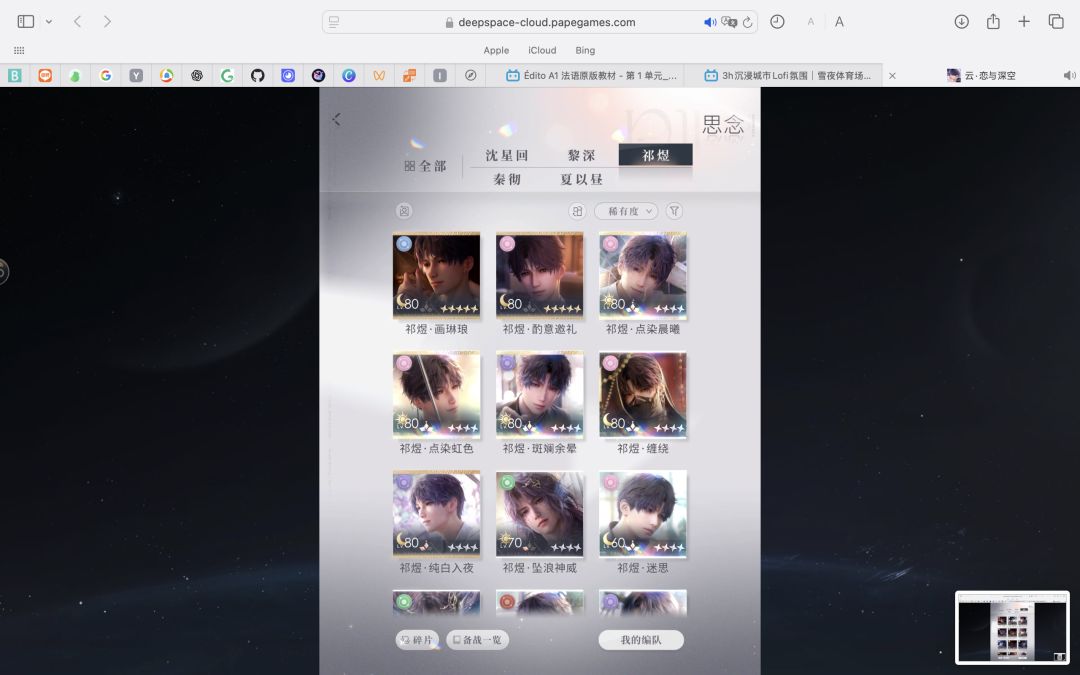
Task: Open the 稀有度 sort dropdown
Action: [626, 211]
